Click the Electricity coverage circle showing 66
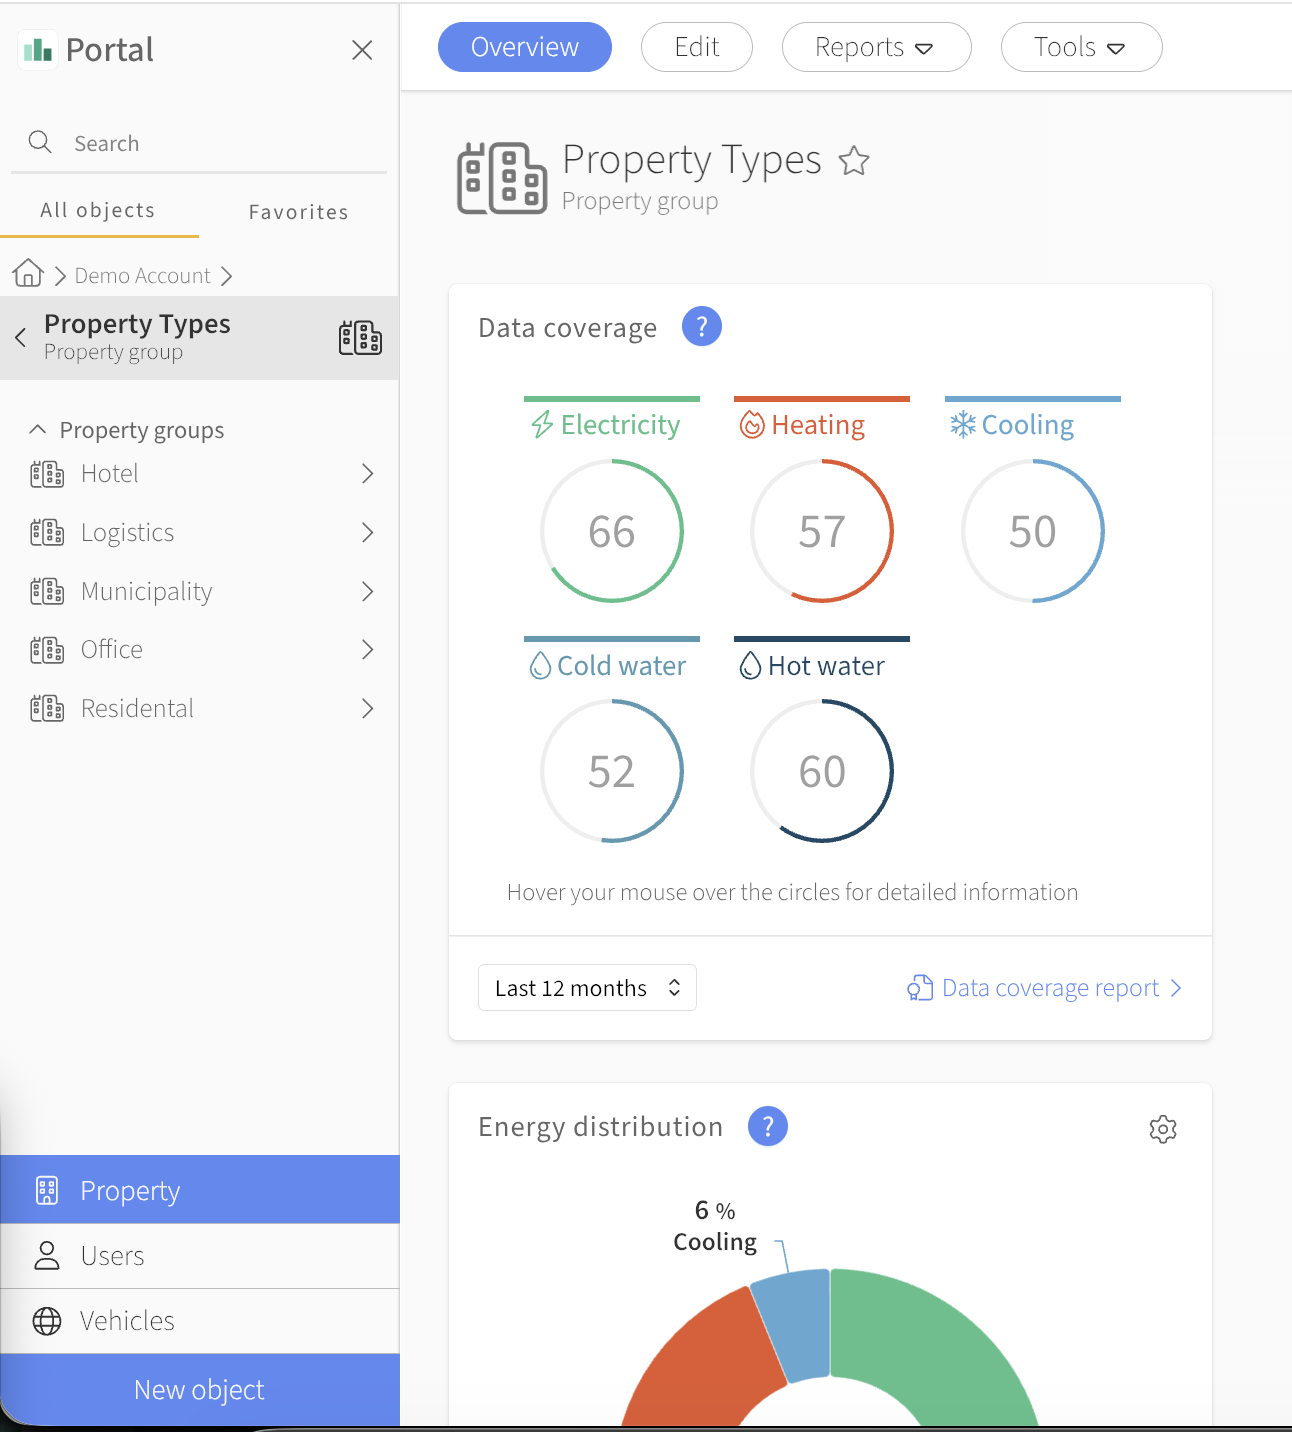 tap(612, 531)
